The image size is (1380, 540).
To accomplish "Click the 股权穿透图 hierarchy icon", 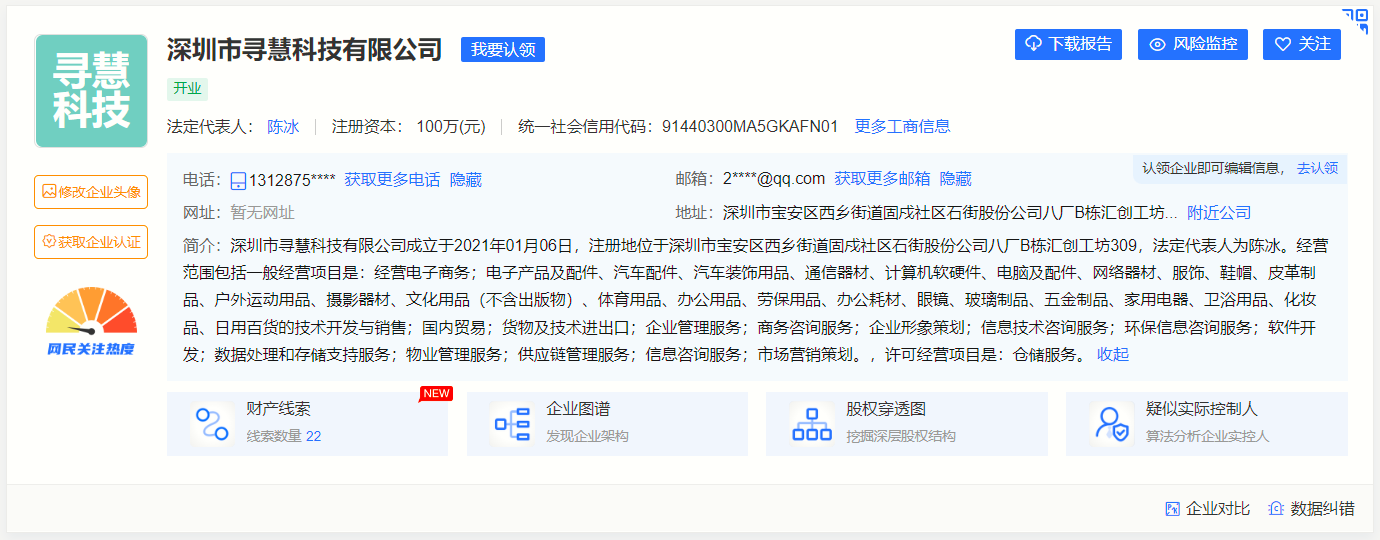I will pos(811,424).
